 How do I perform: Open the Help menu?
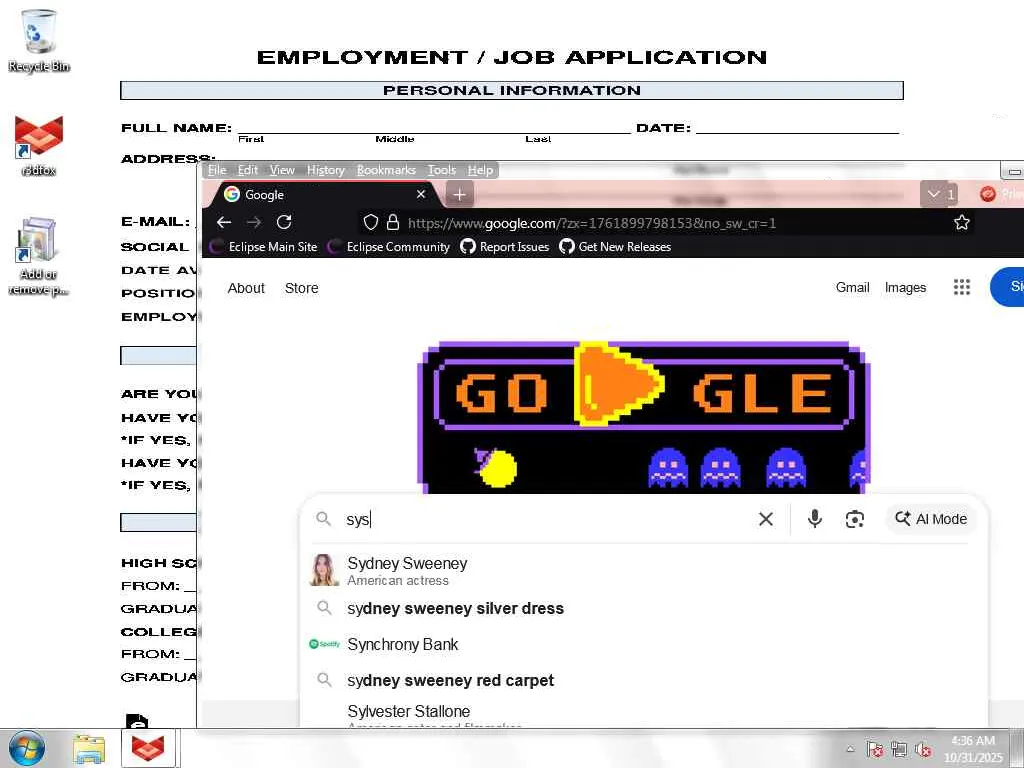480,170
